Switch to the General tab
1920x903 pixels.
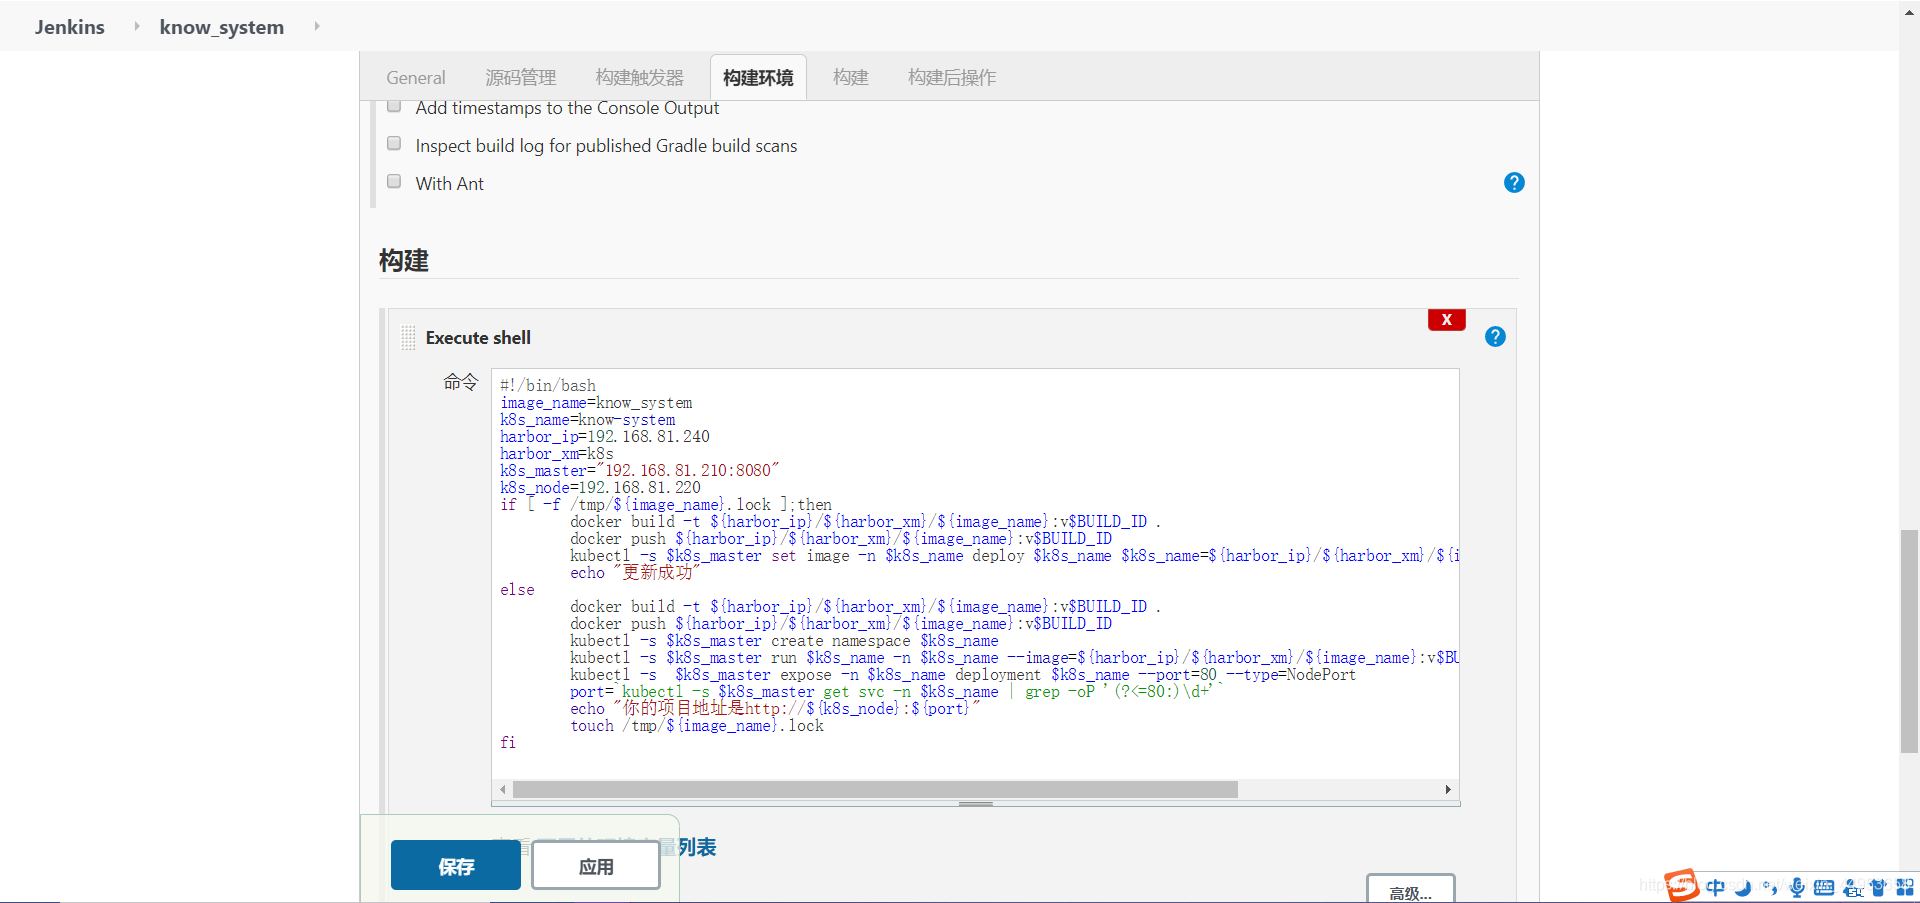point(416,77)
